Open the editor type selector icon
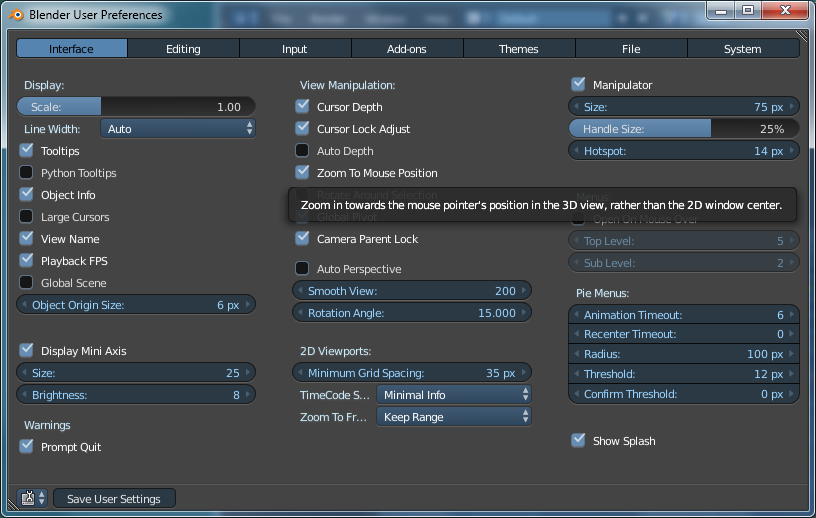This screenshot has width=816, height=518. [33, 498]
